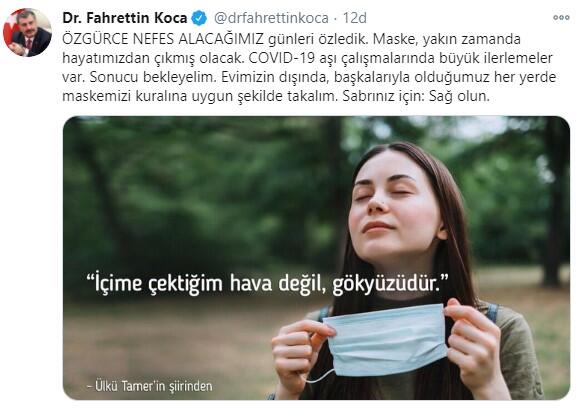Open the @drfahrettinkoca handle link
The height and width of the screenshot is (408, 578).
[x=271, y=18]
